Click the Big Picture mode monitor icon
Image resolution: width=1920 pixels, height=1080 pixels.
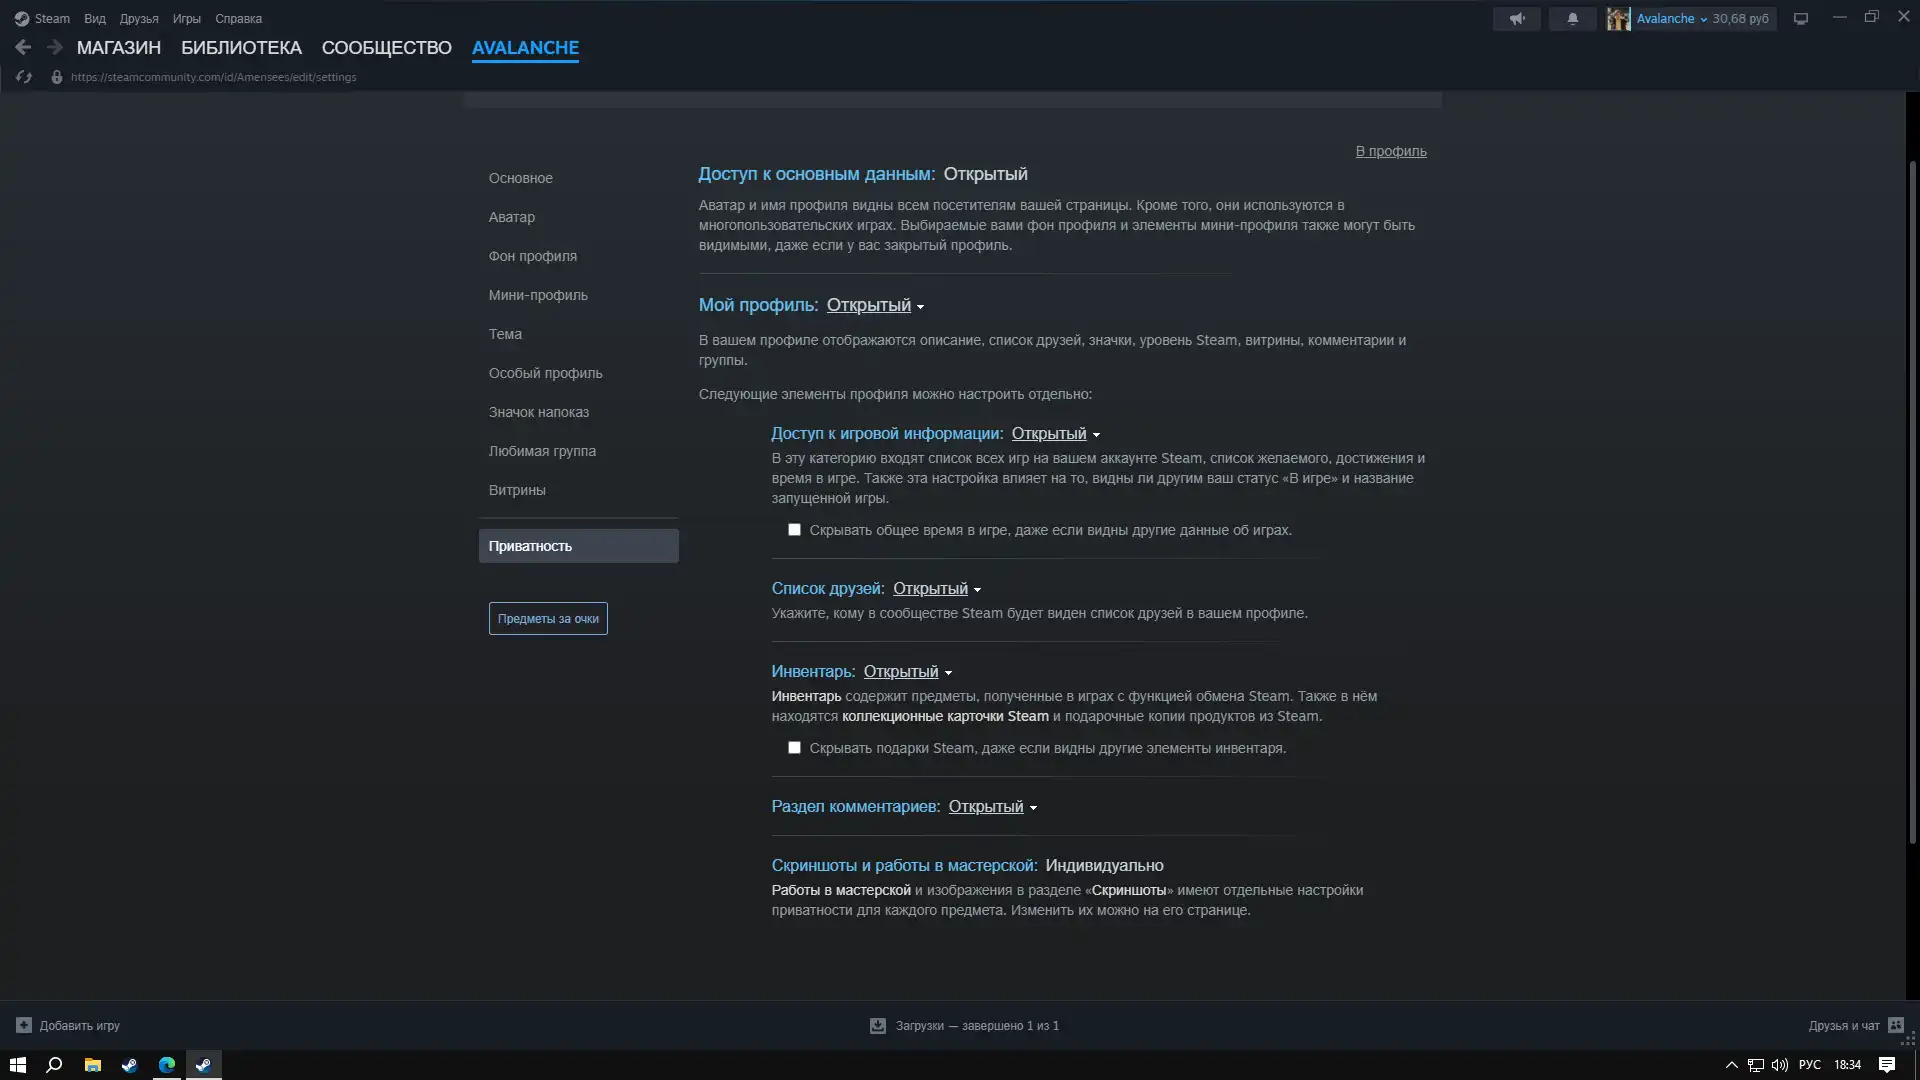pyautogui.click(x=1801, y=19)
